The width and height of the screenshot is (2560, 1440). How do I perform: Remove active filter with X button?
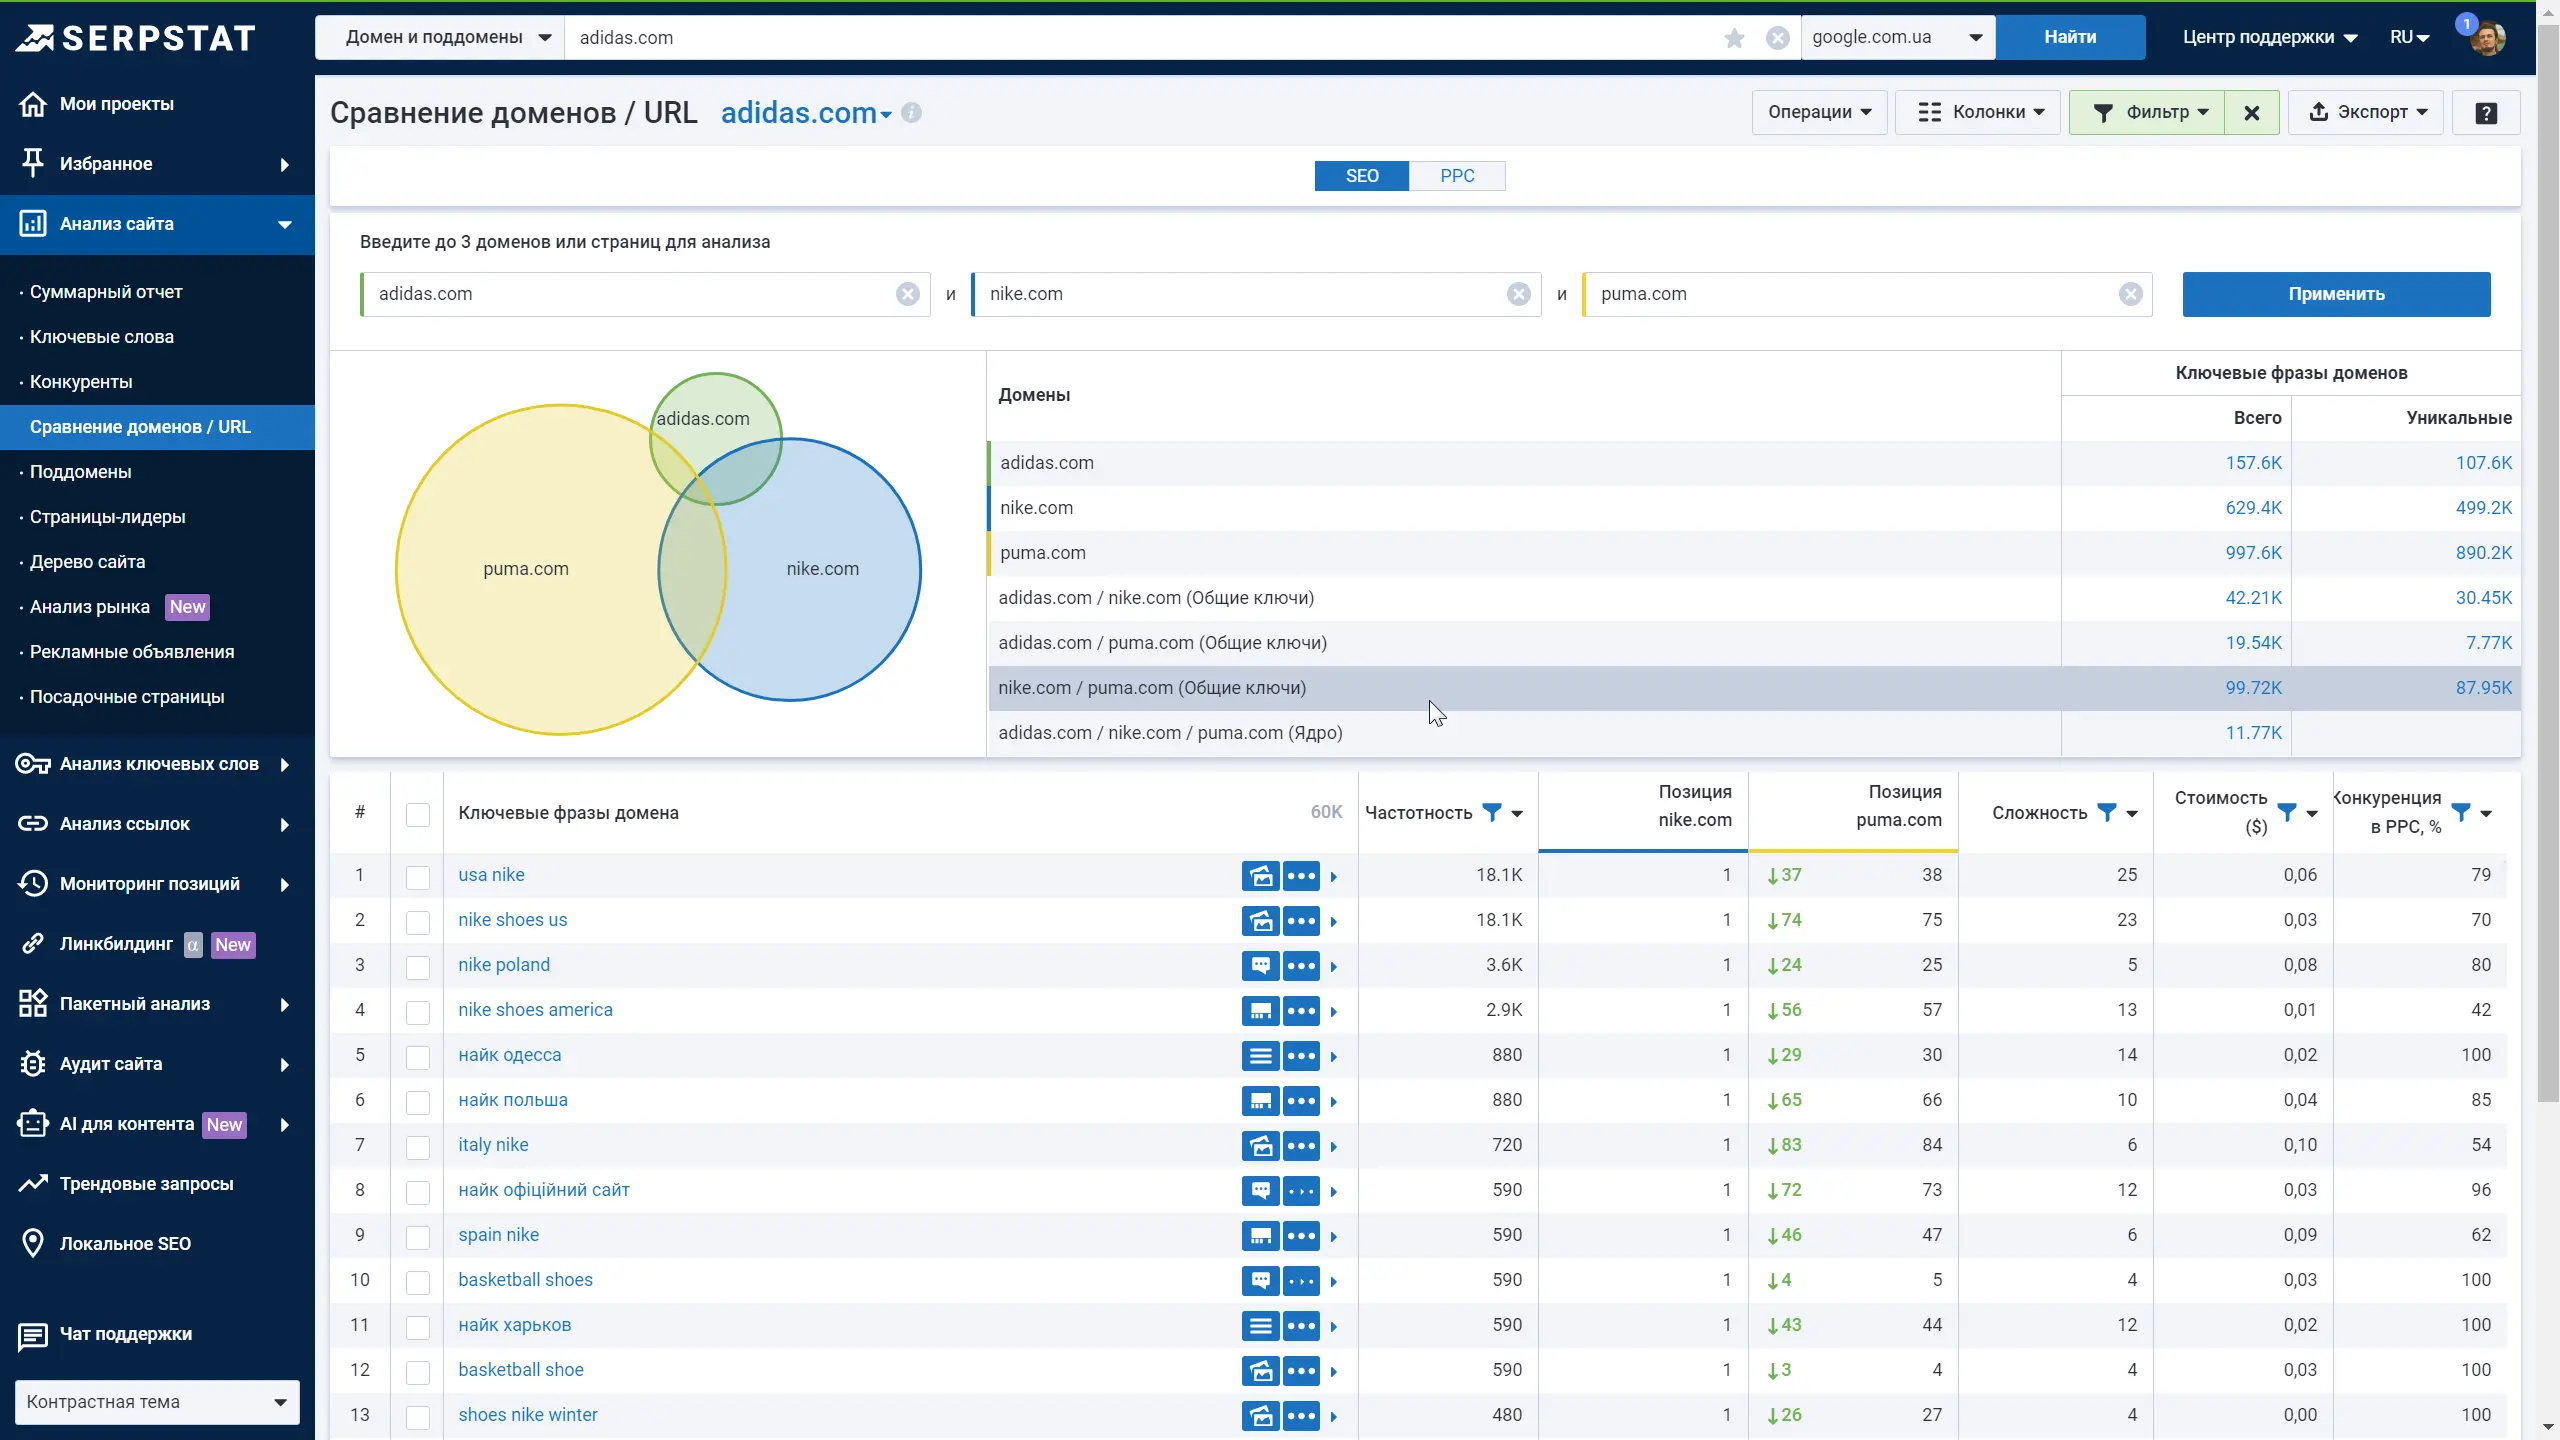2251,112
